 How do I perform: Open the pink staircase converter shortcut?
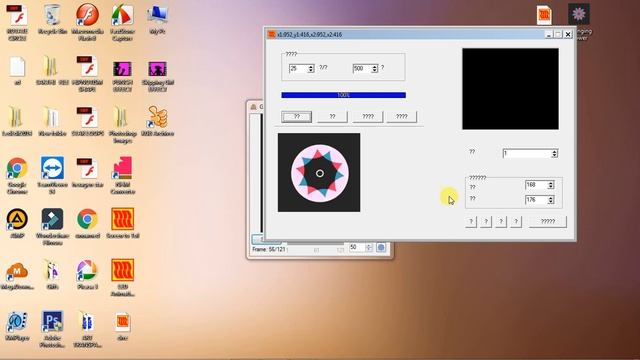click(x=122, y=168)
